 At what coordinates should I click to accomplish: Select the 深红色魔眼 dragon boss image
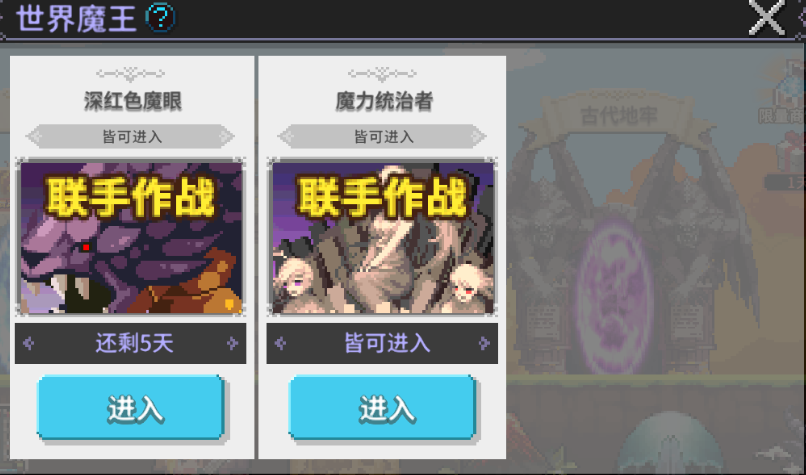click(131, 237)
